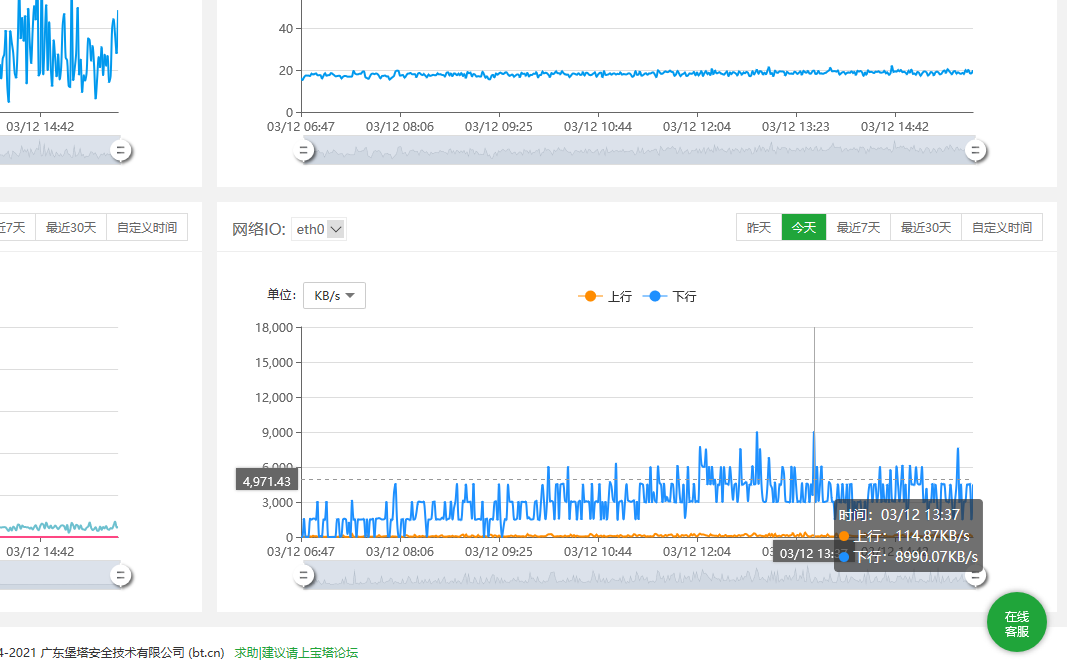Toggle the 上行 legend series
1067x667 pixels.
pyautogui.click(x=605, y=296)
